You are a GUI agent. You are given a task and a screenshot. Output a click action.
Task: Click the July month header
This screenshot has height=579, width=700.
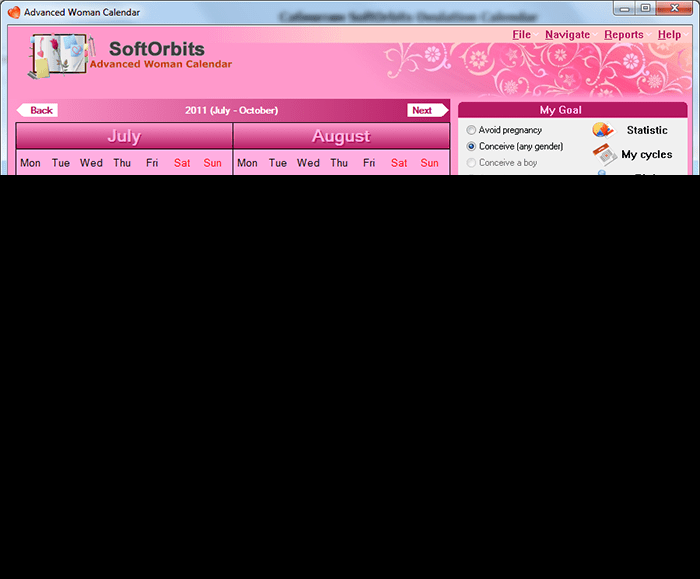124,136
